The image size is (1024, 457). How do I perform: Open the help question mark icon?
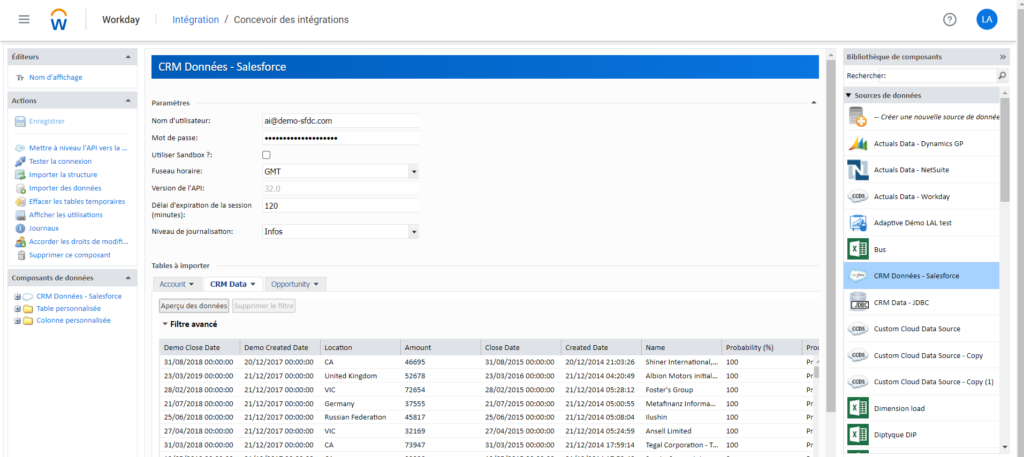(950, 20)
